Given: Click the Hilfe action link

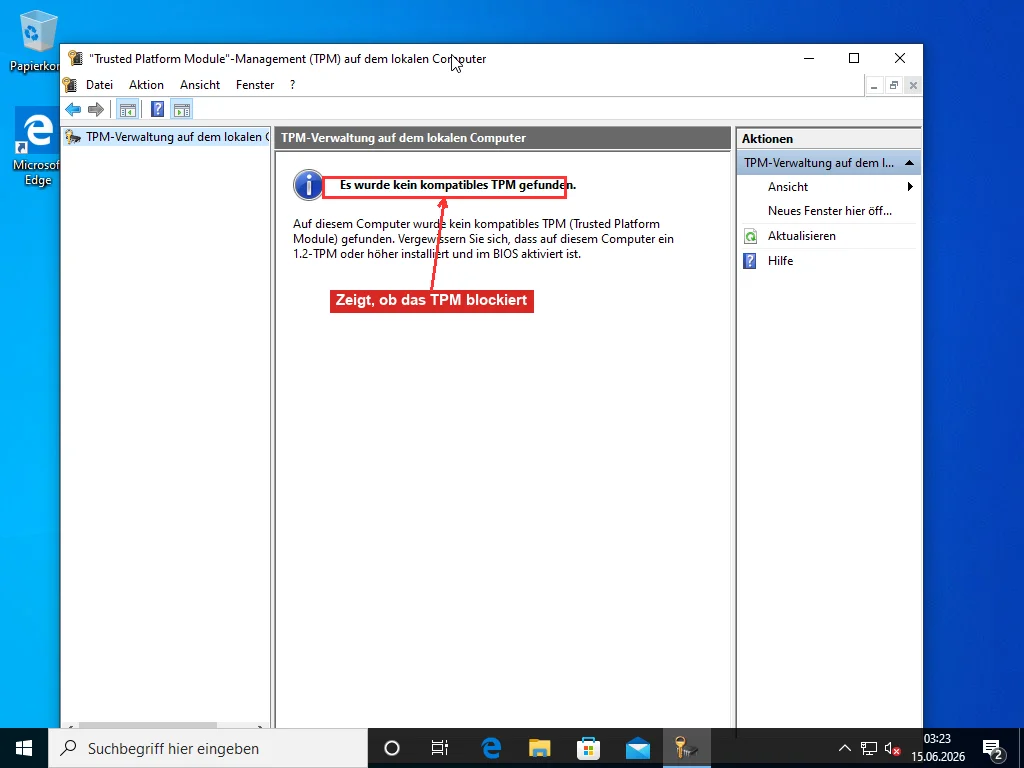Looking at the screenshot, I should [780, 261].
